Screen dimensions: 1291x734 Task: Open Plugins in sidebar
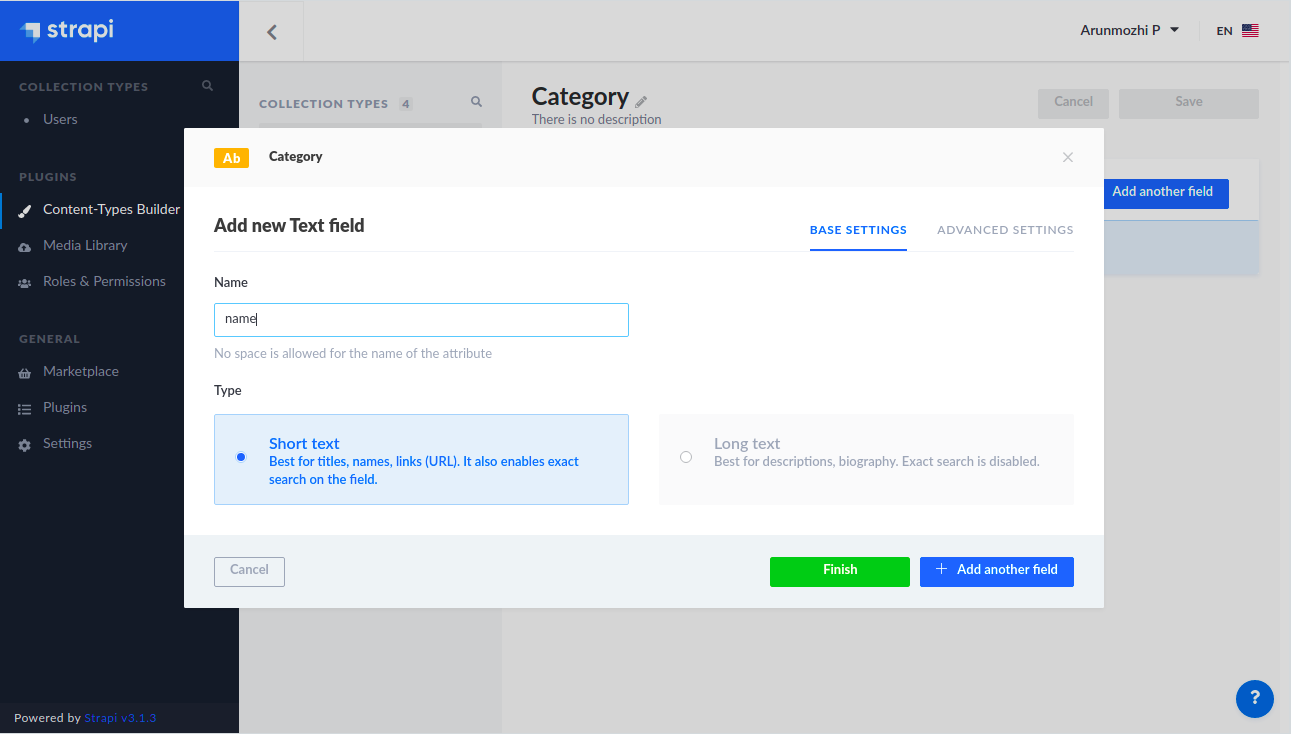coord(65,407)
